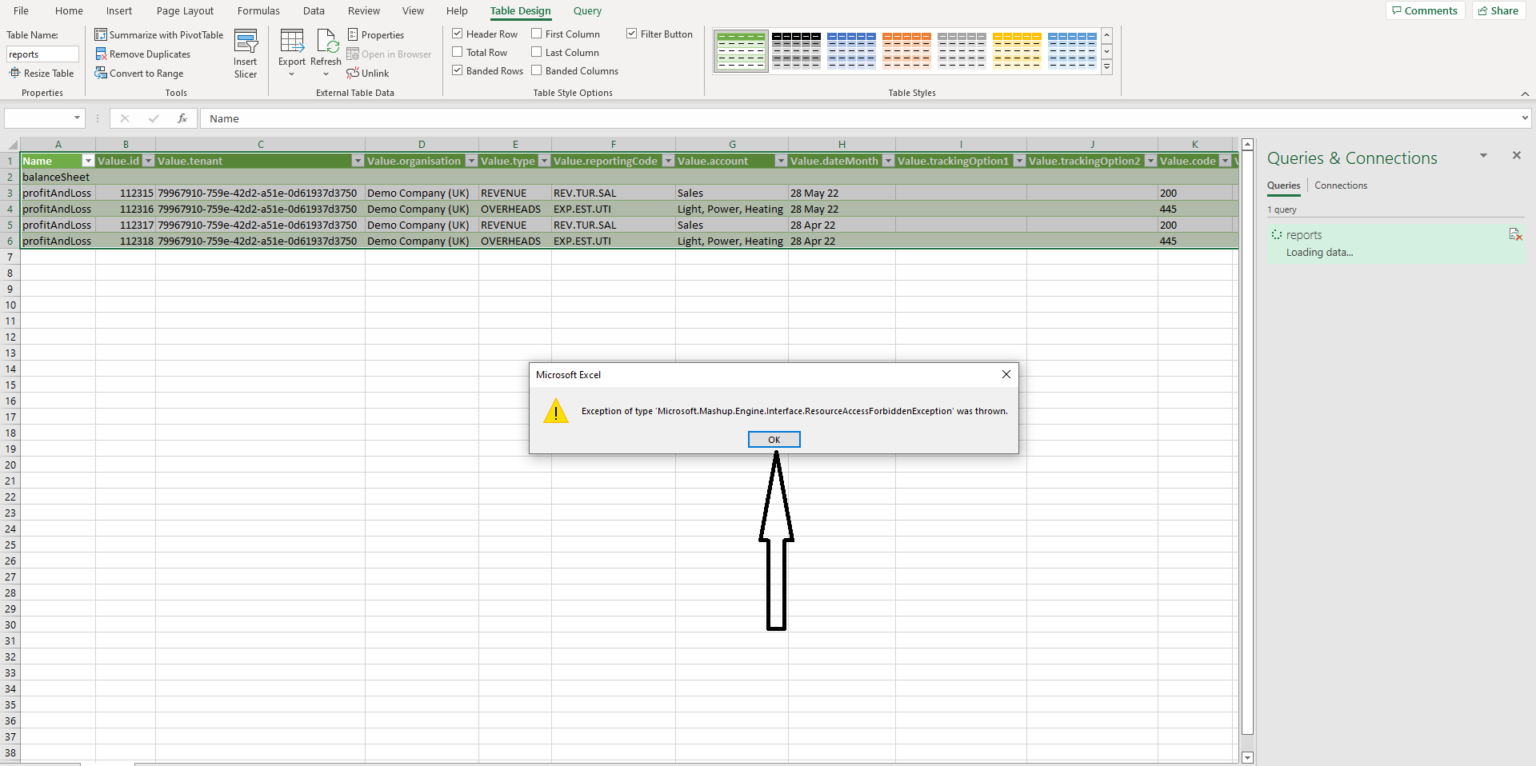Image resolution: width=1536 pixels, height=766 pixels.
Task: Open the Value.type filter dropdown
Action: pos(544,161)
